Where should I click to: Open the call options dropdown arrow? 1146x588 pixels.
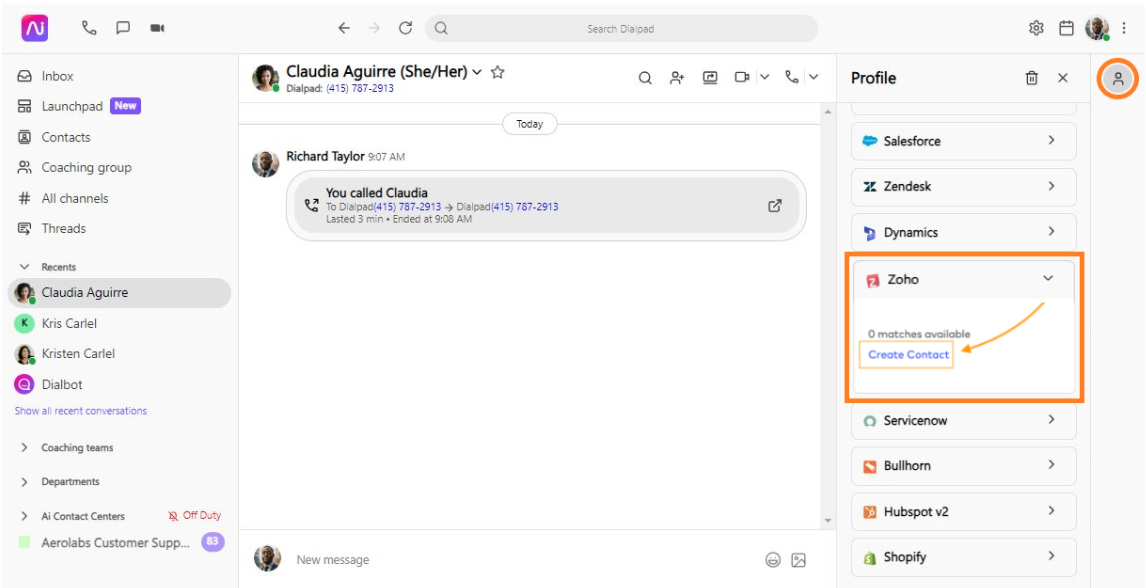point(813,77)
